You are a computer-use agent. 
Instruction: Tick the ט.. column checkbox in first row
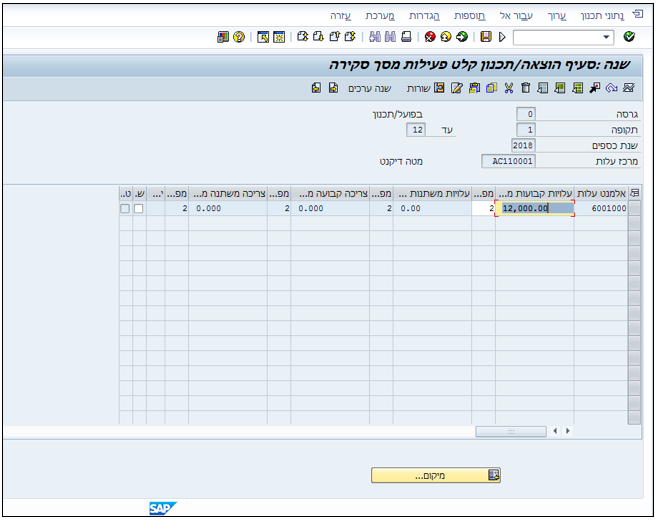[x=125, y=209]
